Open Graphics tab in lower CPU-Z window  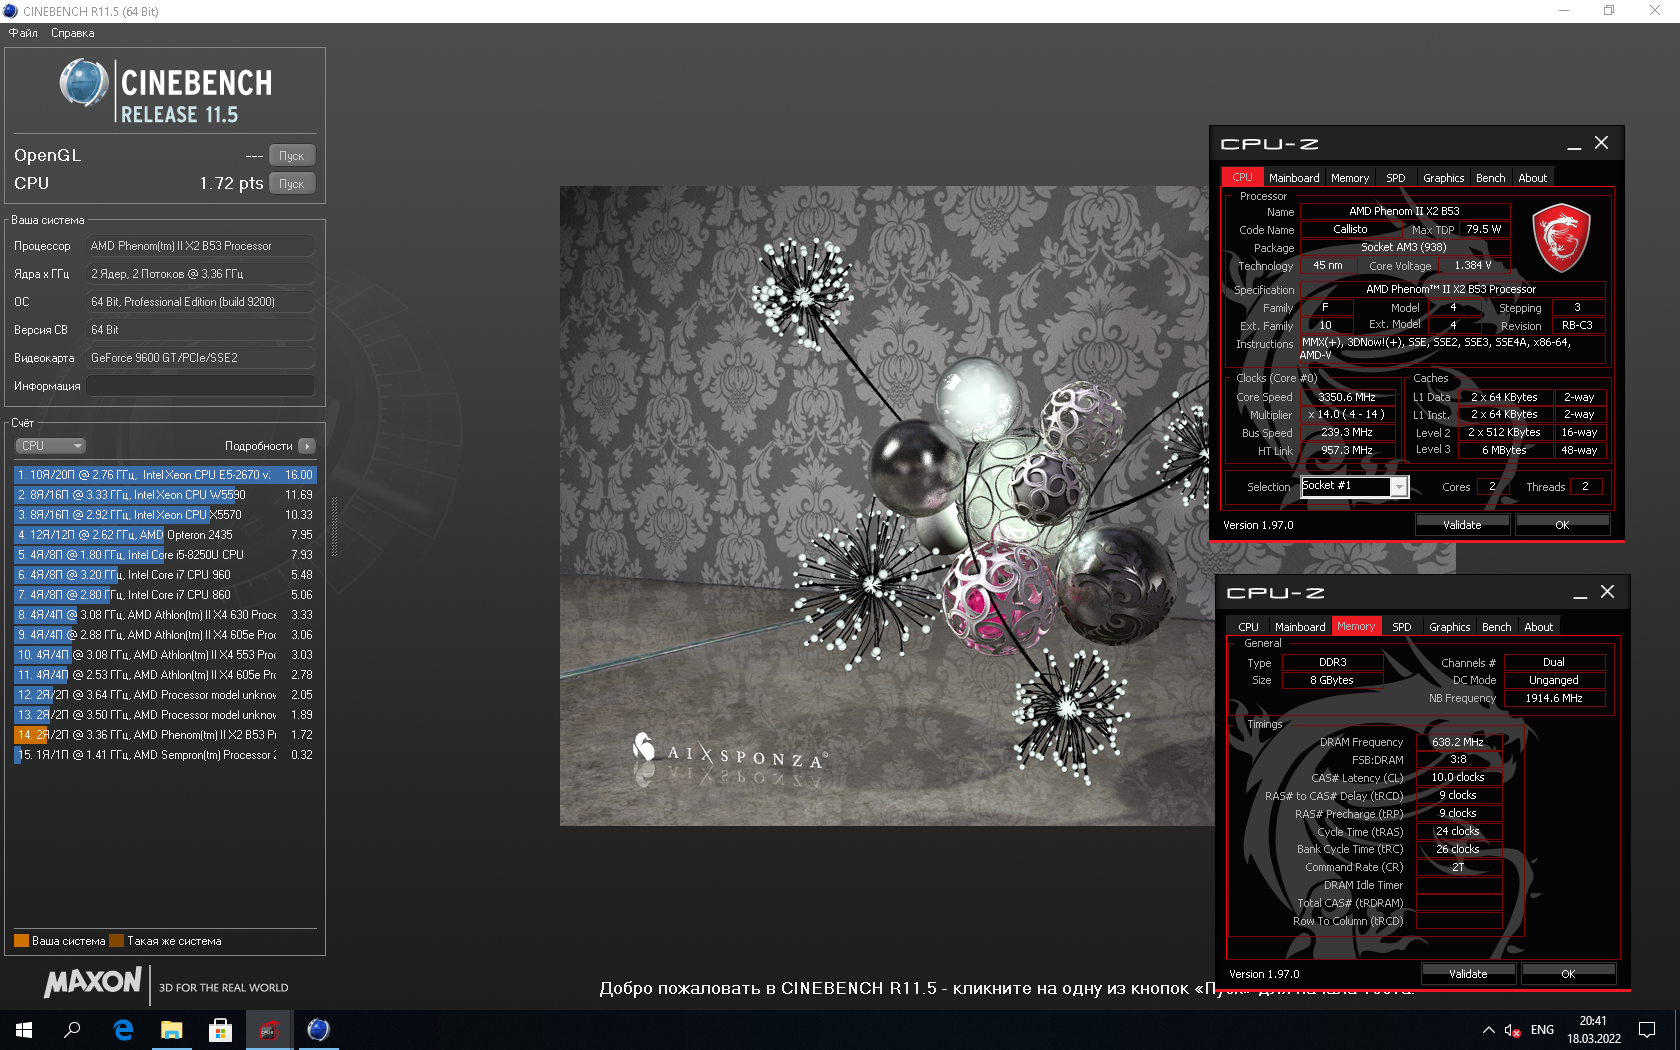[1450, 627]
